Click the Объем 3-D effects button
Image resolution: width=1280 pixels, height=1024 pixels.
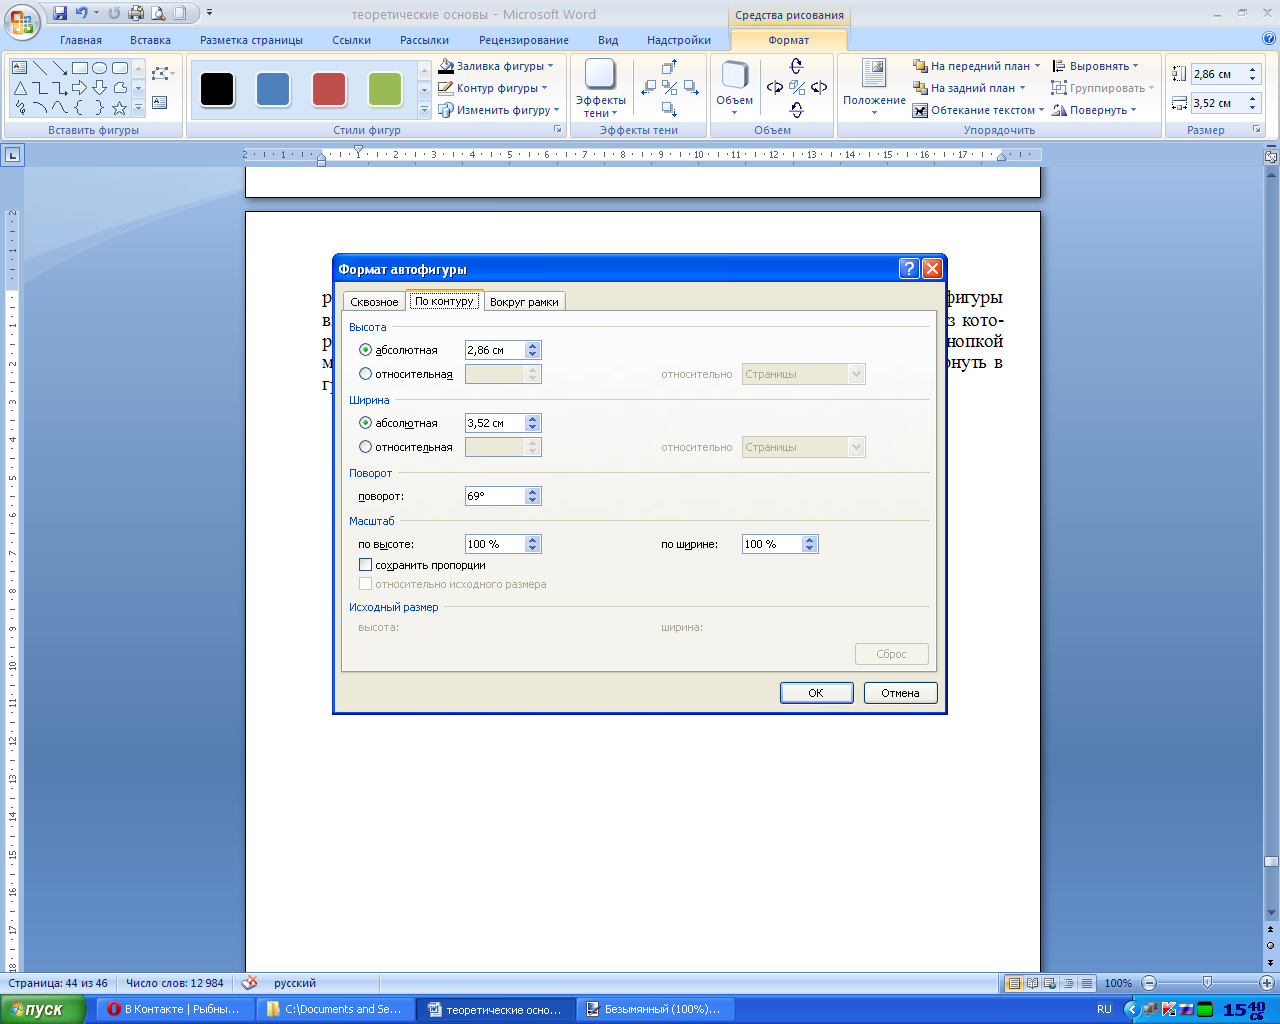pyautogui.click(x=735, y=87)
